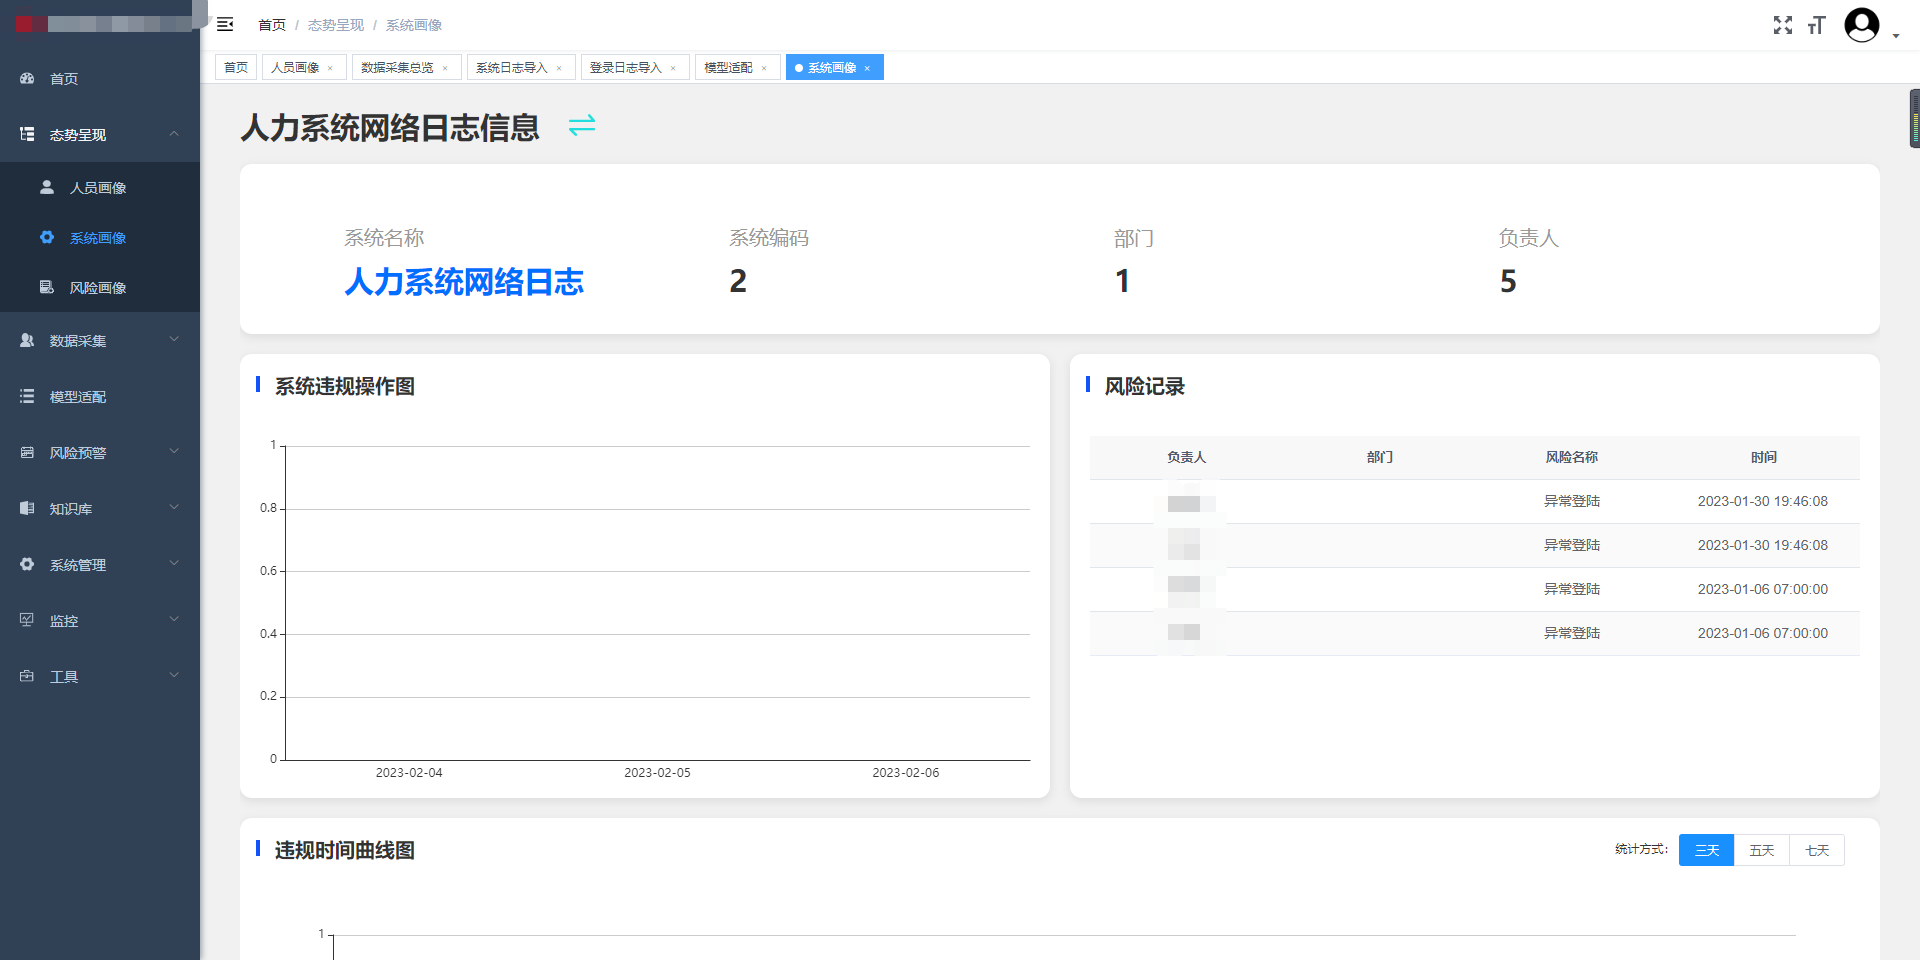Click the switch system arrows icon

coord(582,125)
